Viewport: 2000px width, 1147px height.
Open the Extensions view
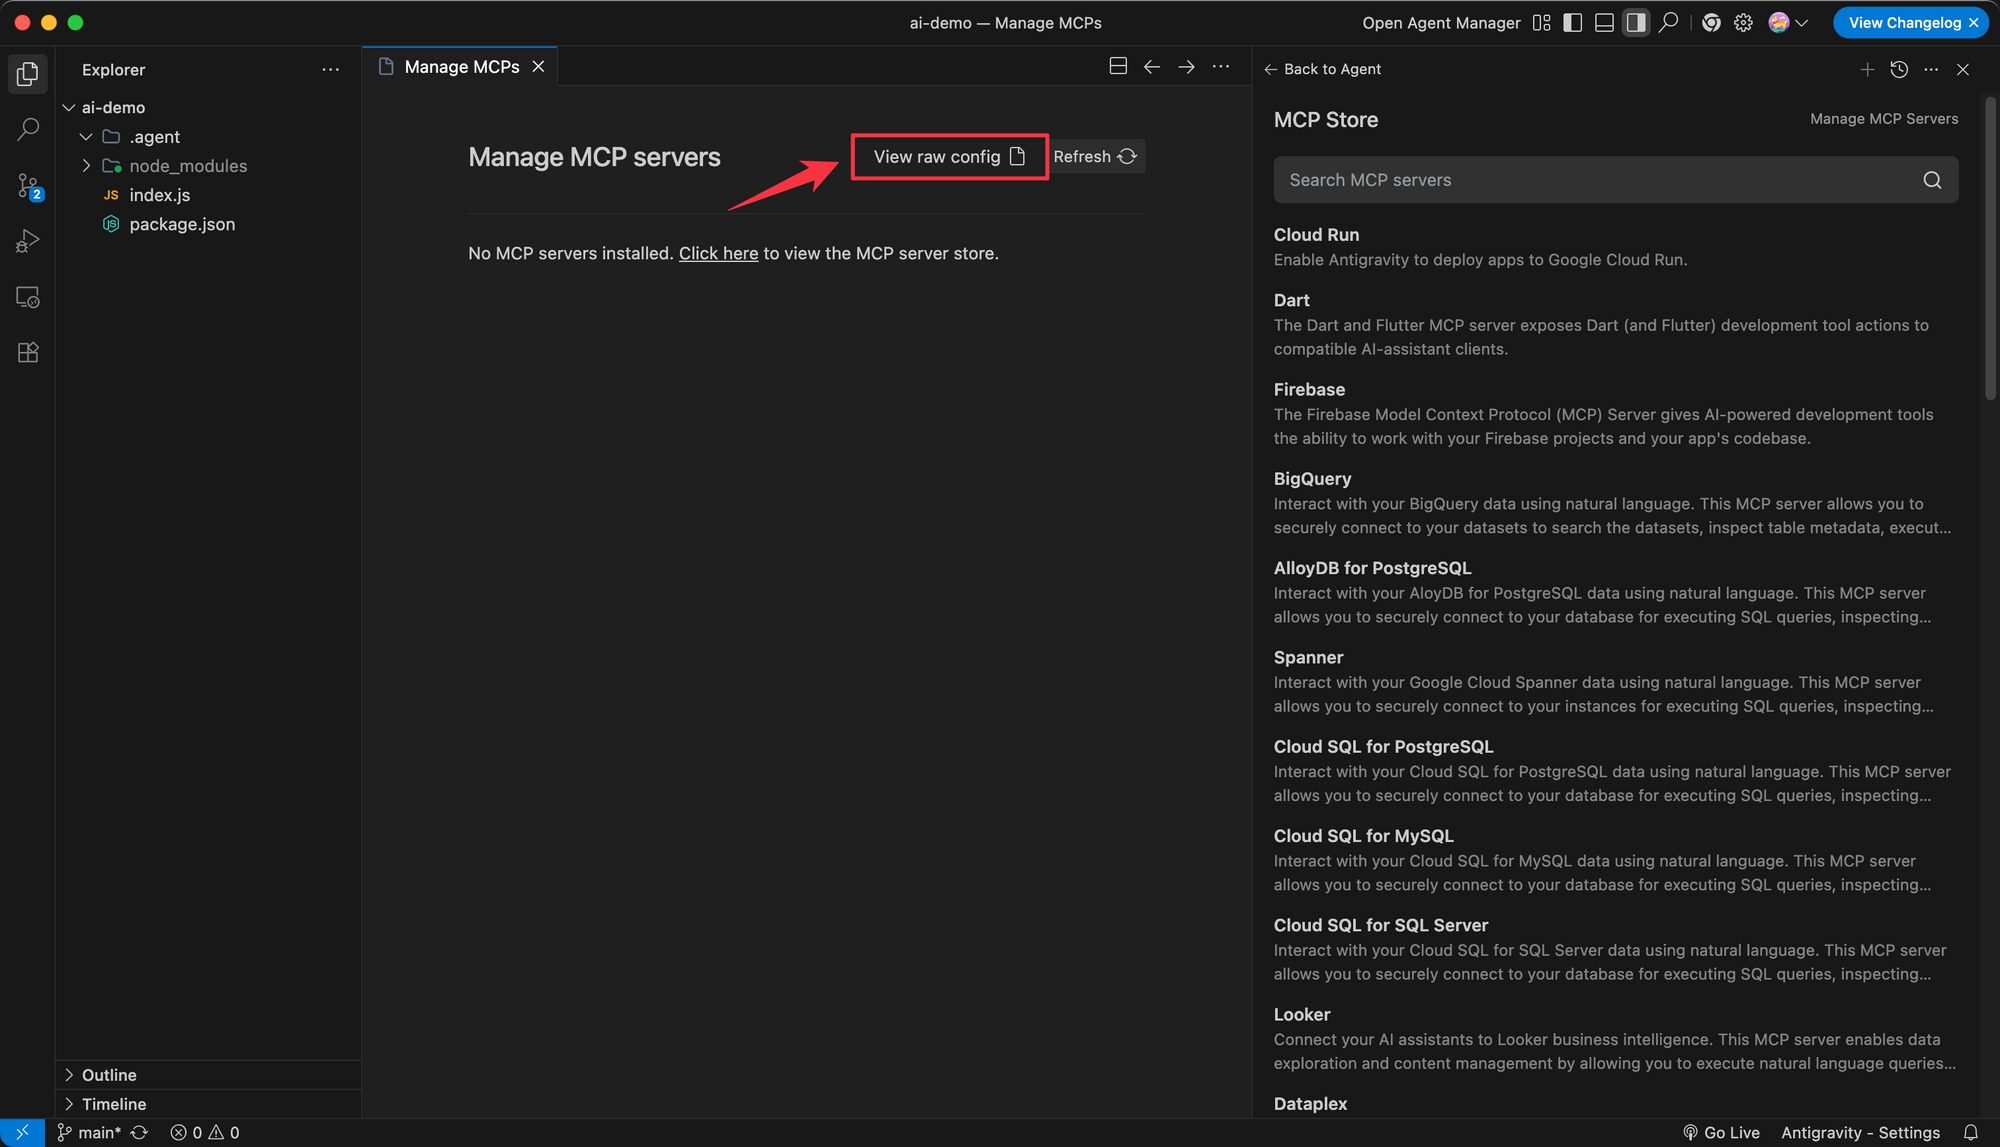point(28,352)
